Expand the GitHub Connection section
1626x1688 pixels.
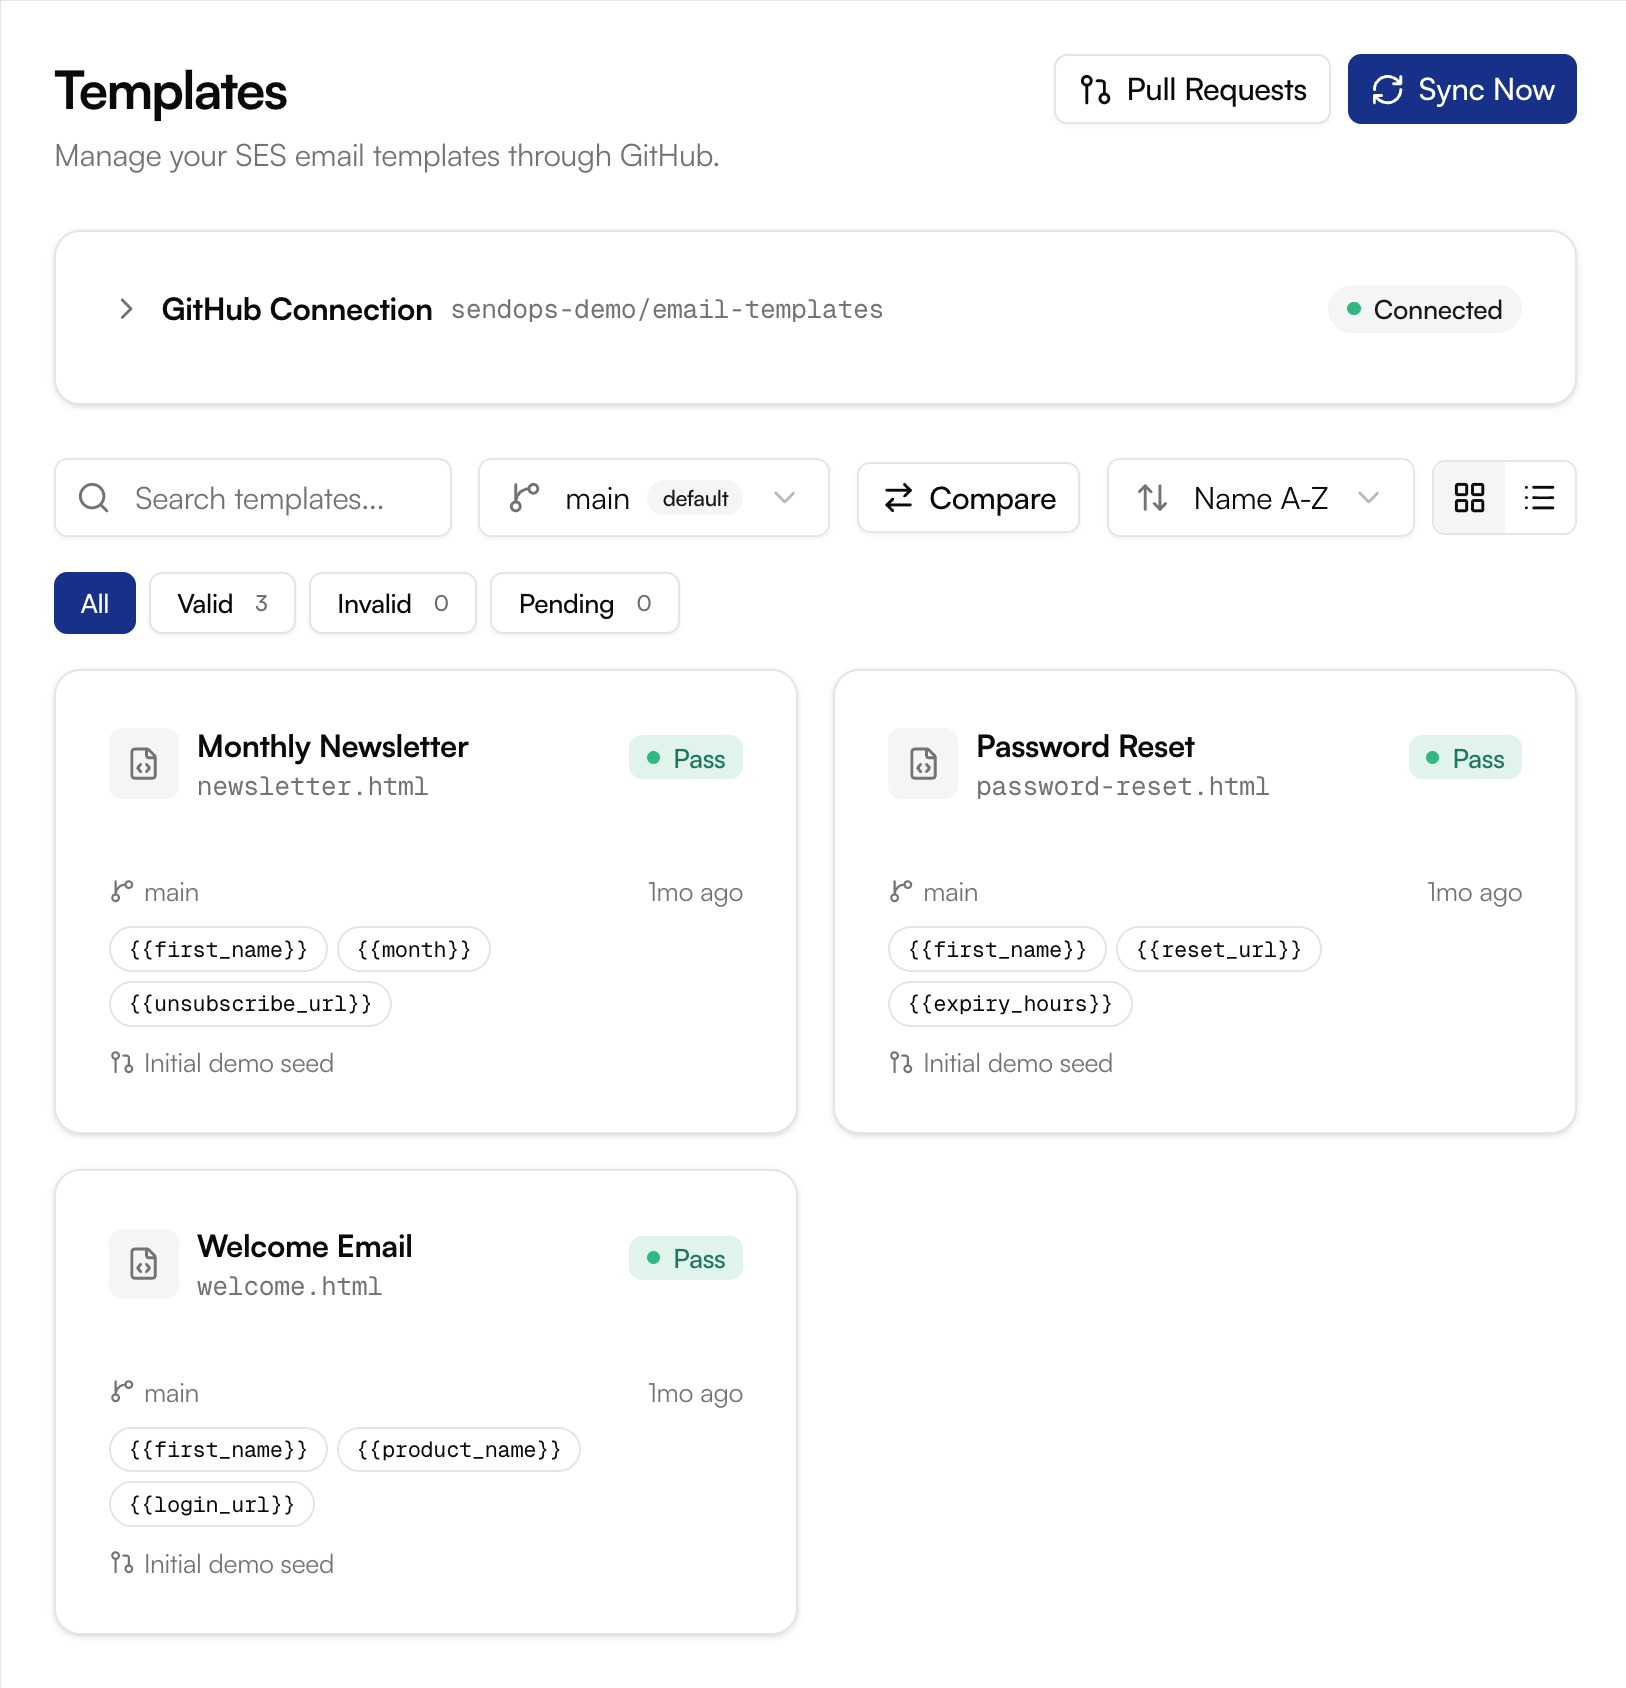pos(126,309)
